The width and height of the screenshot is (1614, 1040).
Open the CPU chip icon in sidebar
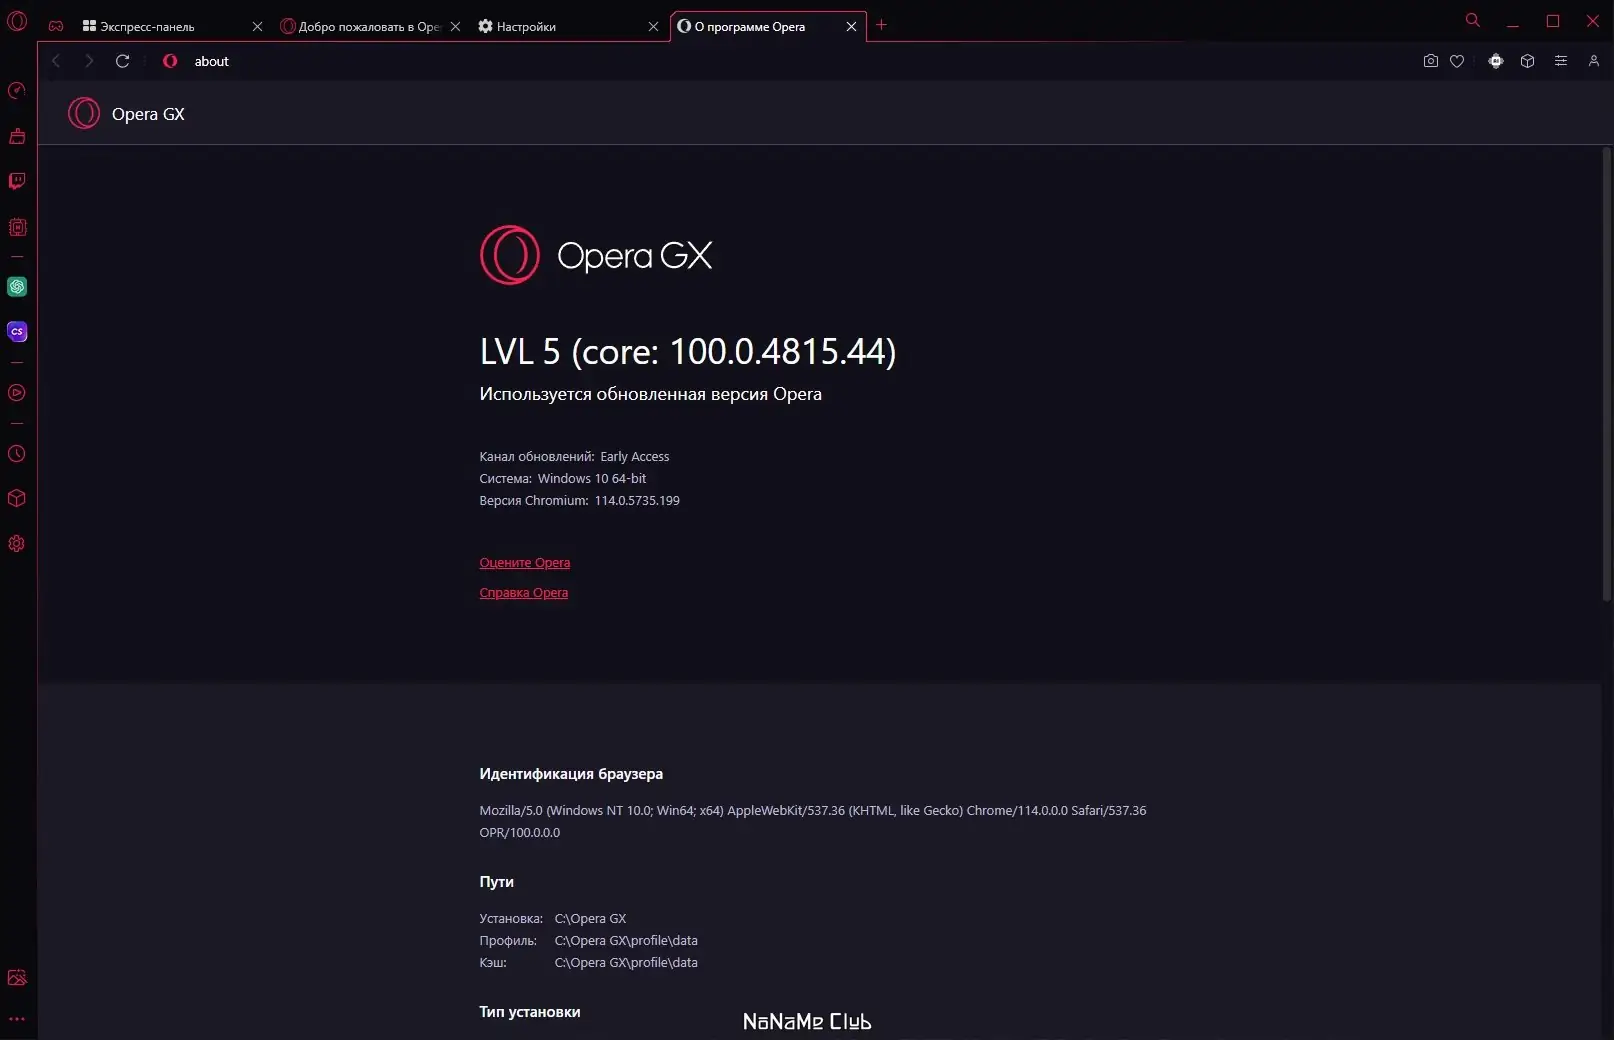click(17, 227)
